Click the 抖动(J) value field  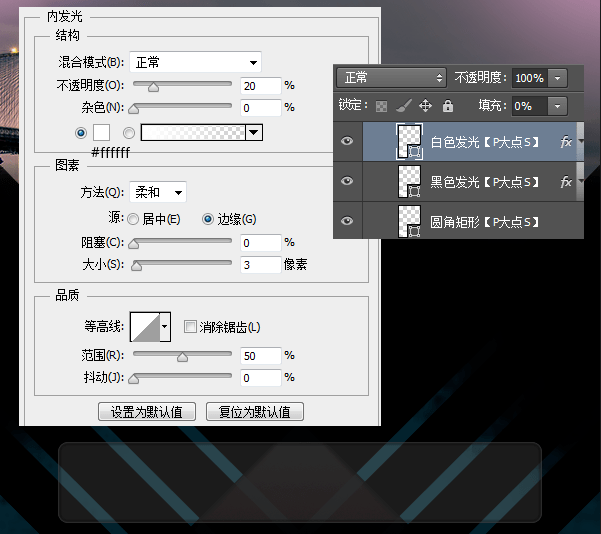261,378
